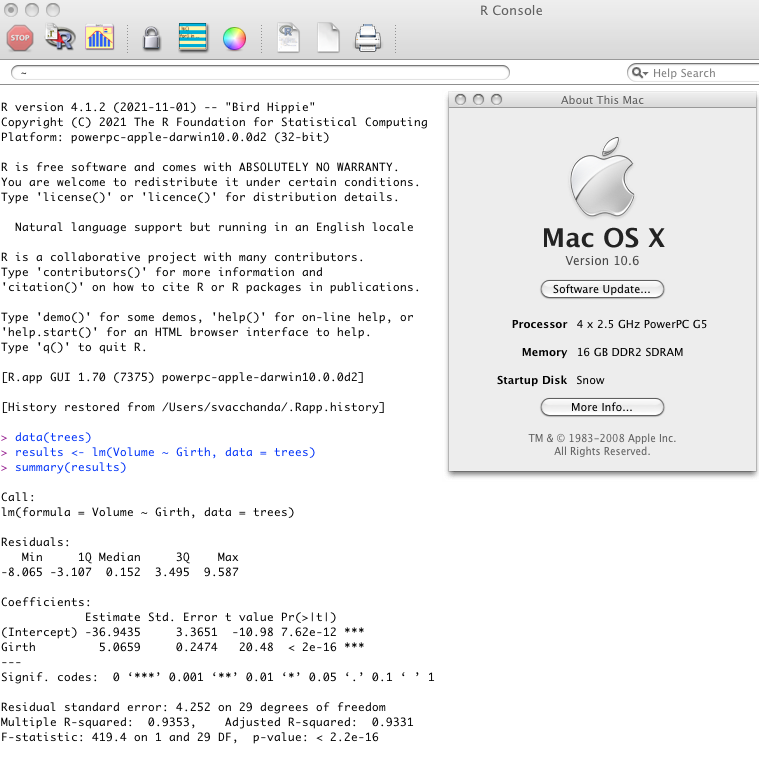Click the Apple logo in About This Mac
This screenshot has width=759, height=761.
pos(602,177)
